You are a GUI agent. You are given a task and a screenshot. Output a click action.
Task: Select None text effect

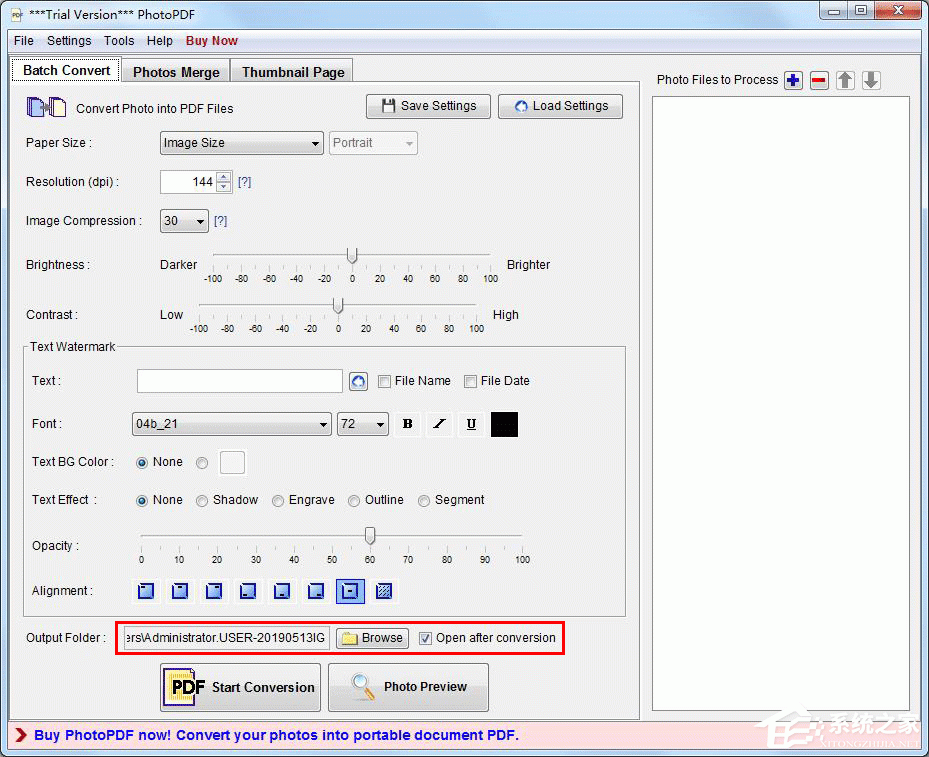coord(142,501)
